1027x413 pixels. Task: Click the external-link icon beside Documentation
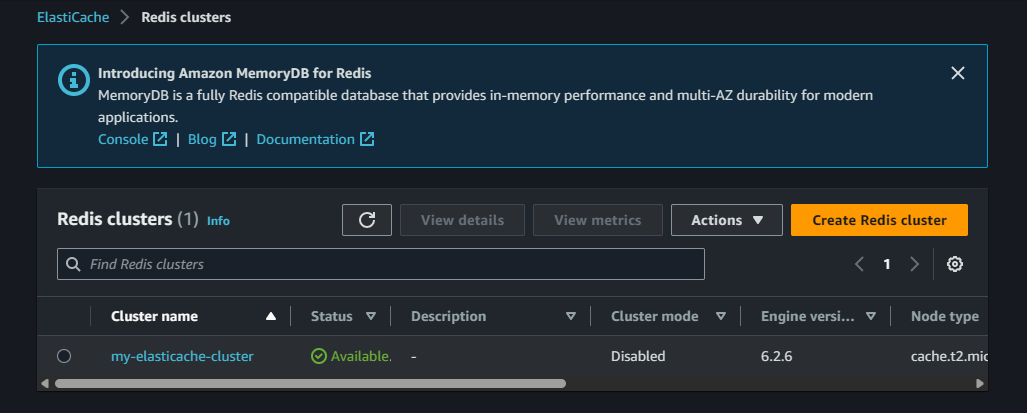tap(367, 139)
